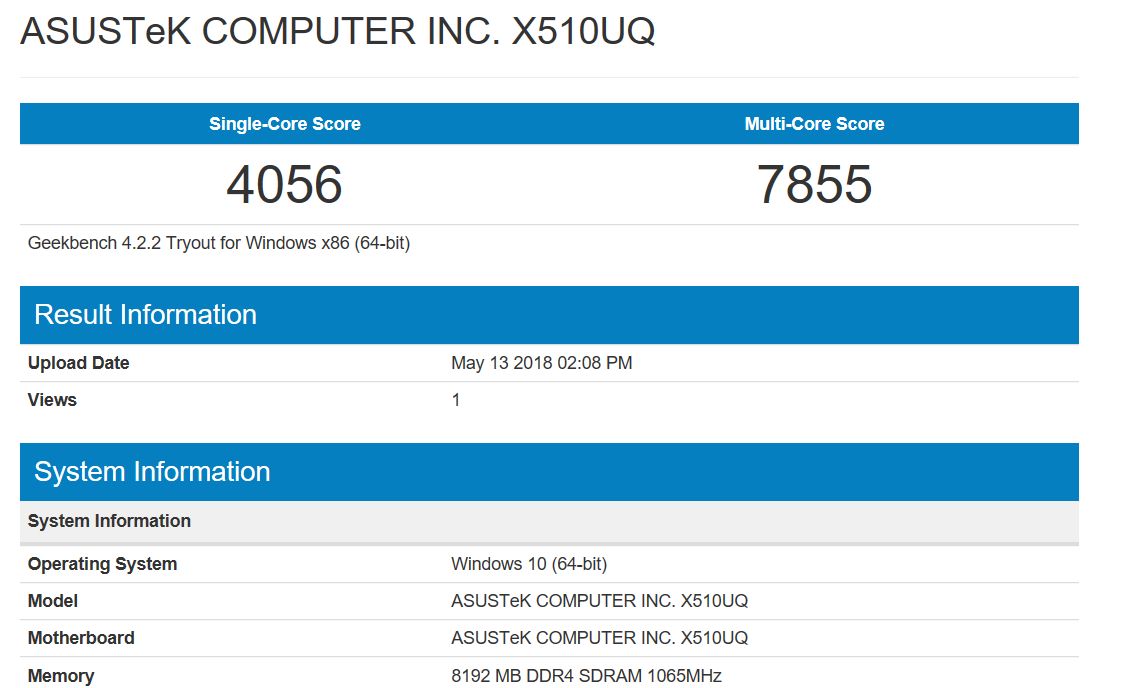
Task: Click the Operating System row label
Action: pyautogui.click(x=102, y=564)
